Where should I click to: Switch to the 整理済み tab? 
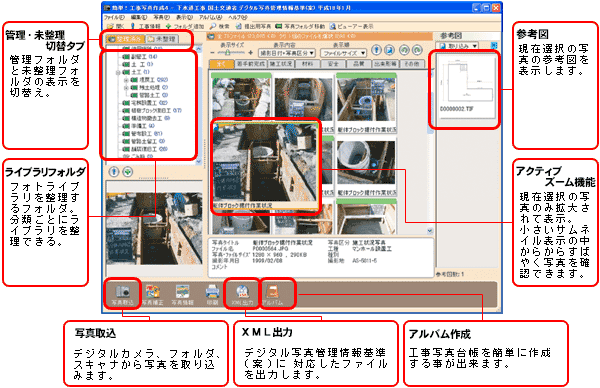point(125,39)
